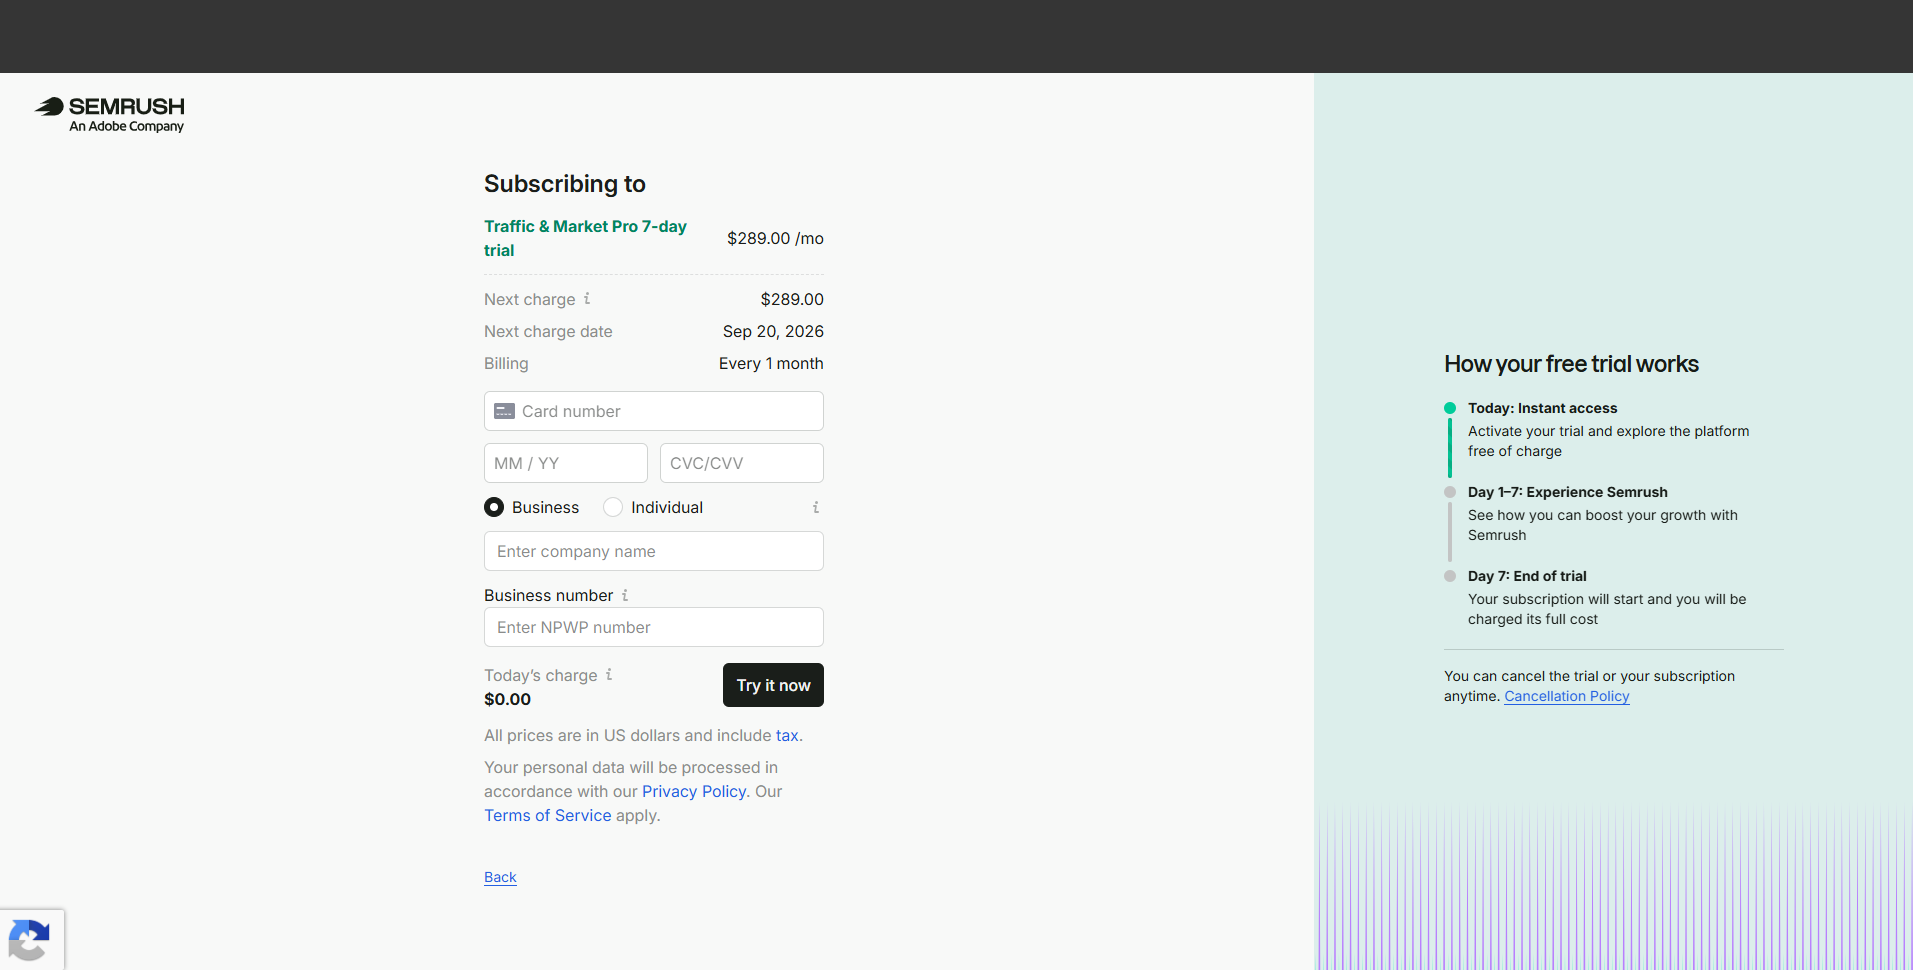Viewport: 1913px width, 970px height.
Task: Click the credit card icon in Card number
Action: 504,411
